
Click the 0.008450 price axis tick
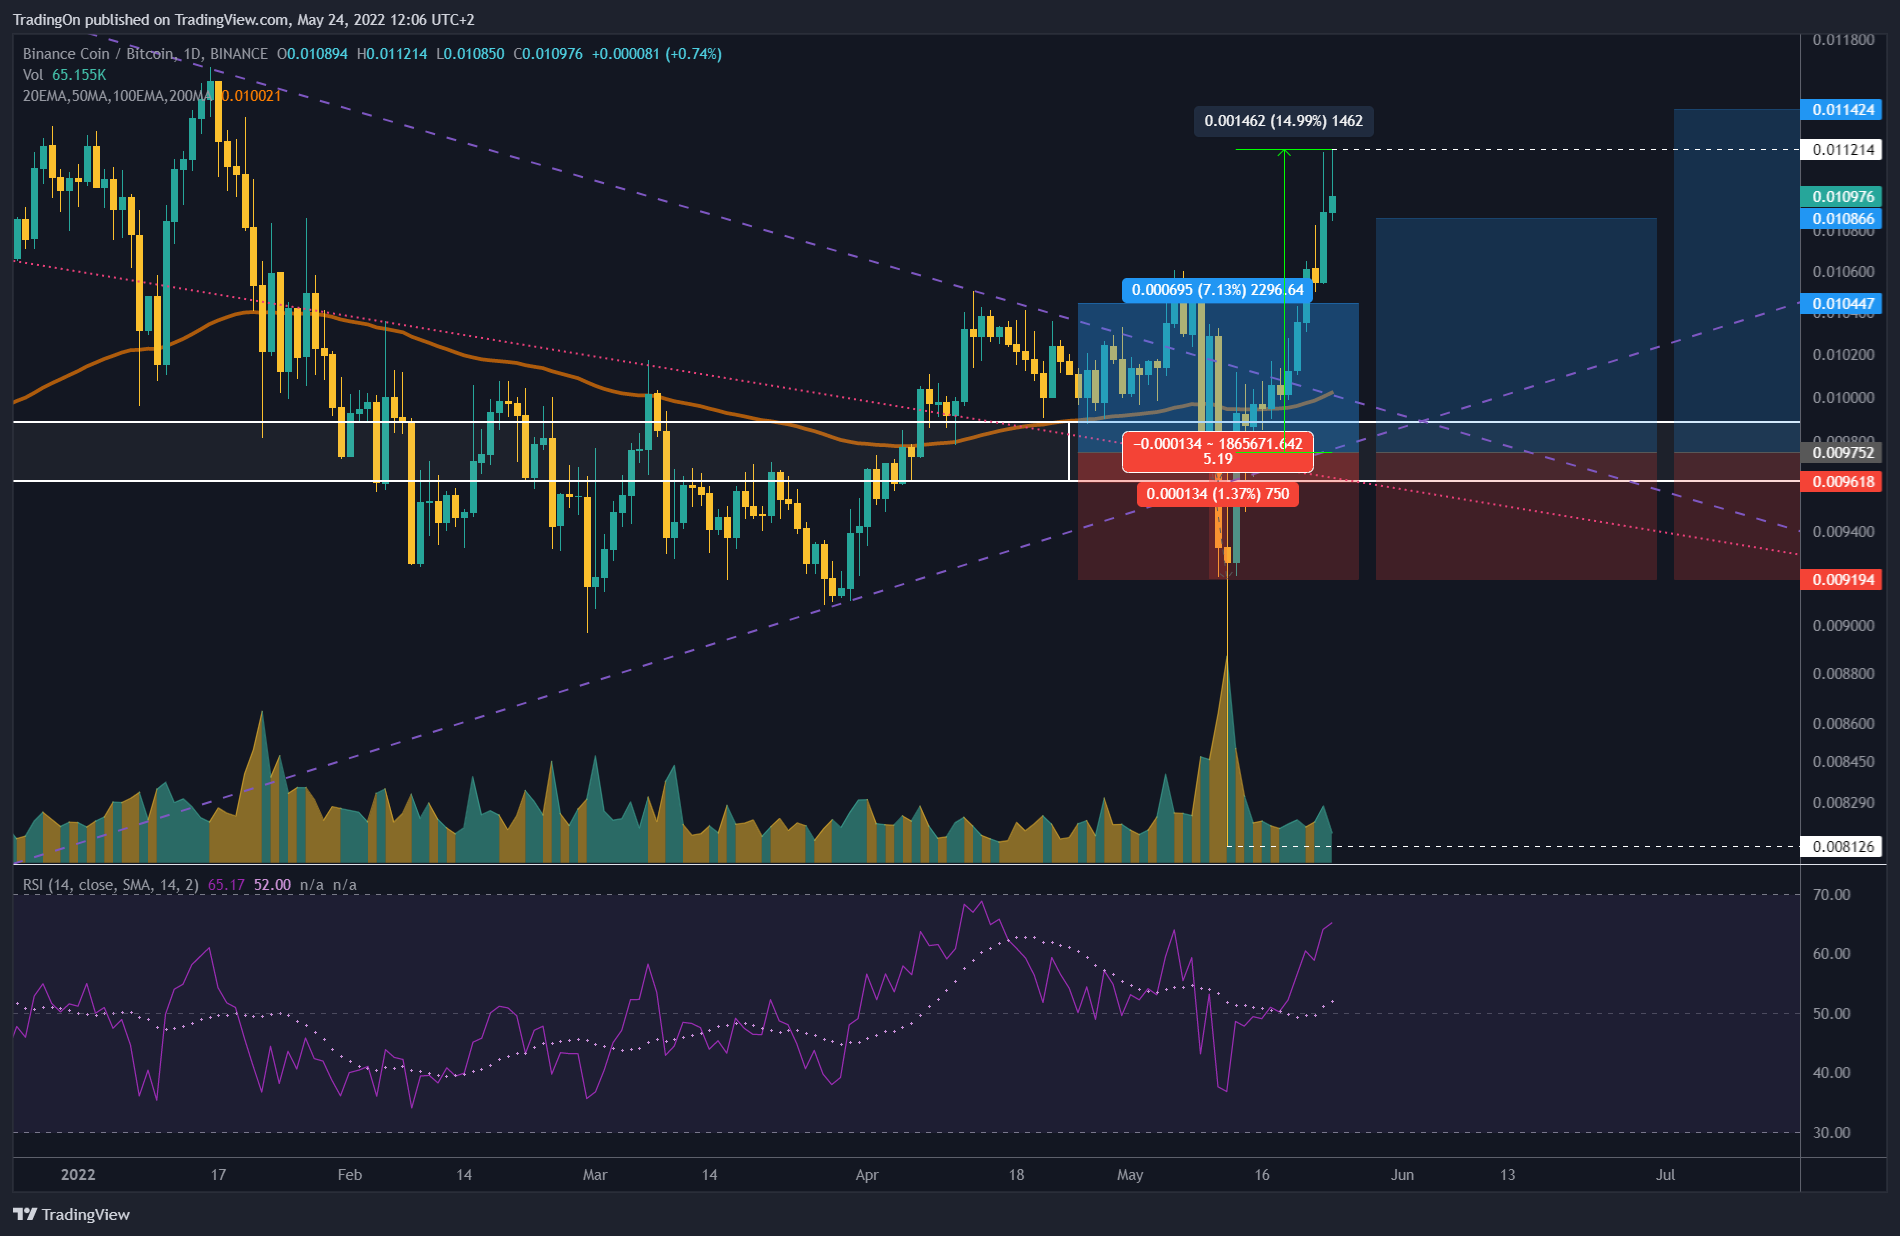point(1843,762)
